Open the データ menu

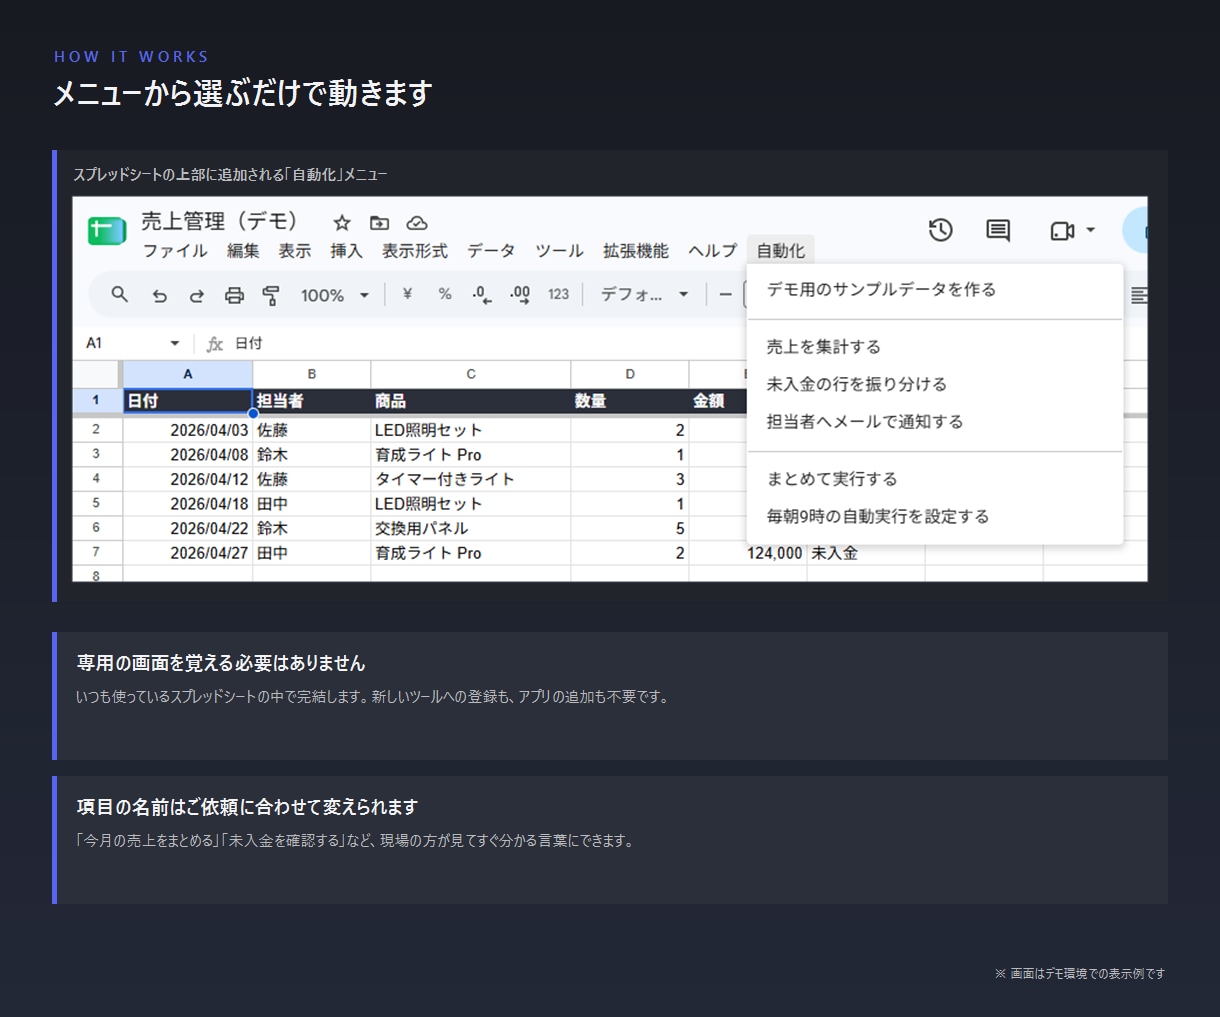pos(491,251)
